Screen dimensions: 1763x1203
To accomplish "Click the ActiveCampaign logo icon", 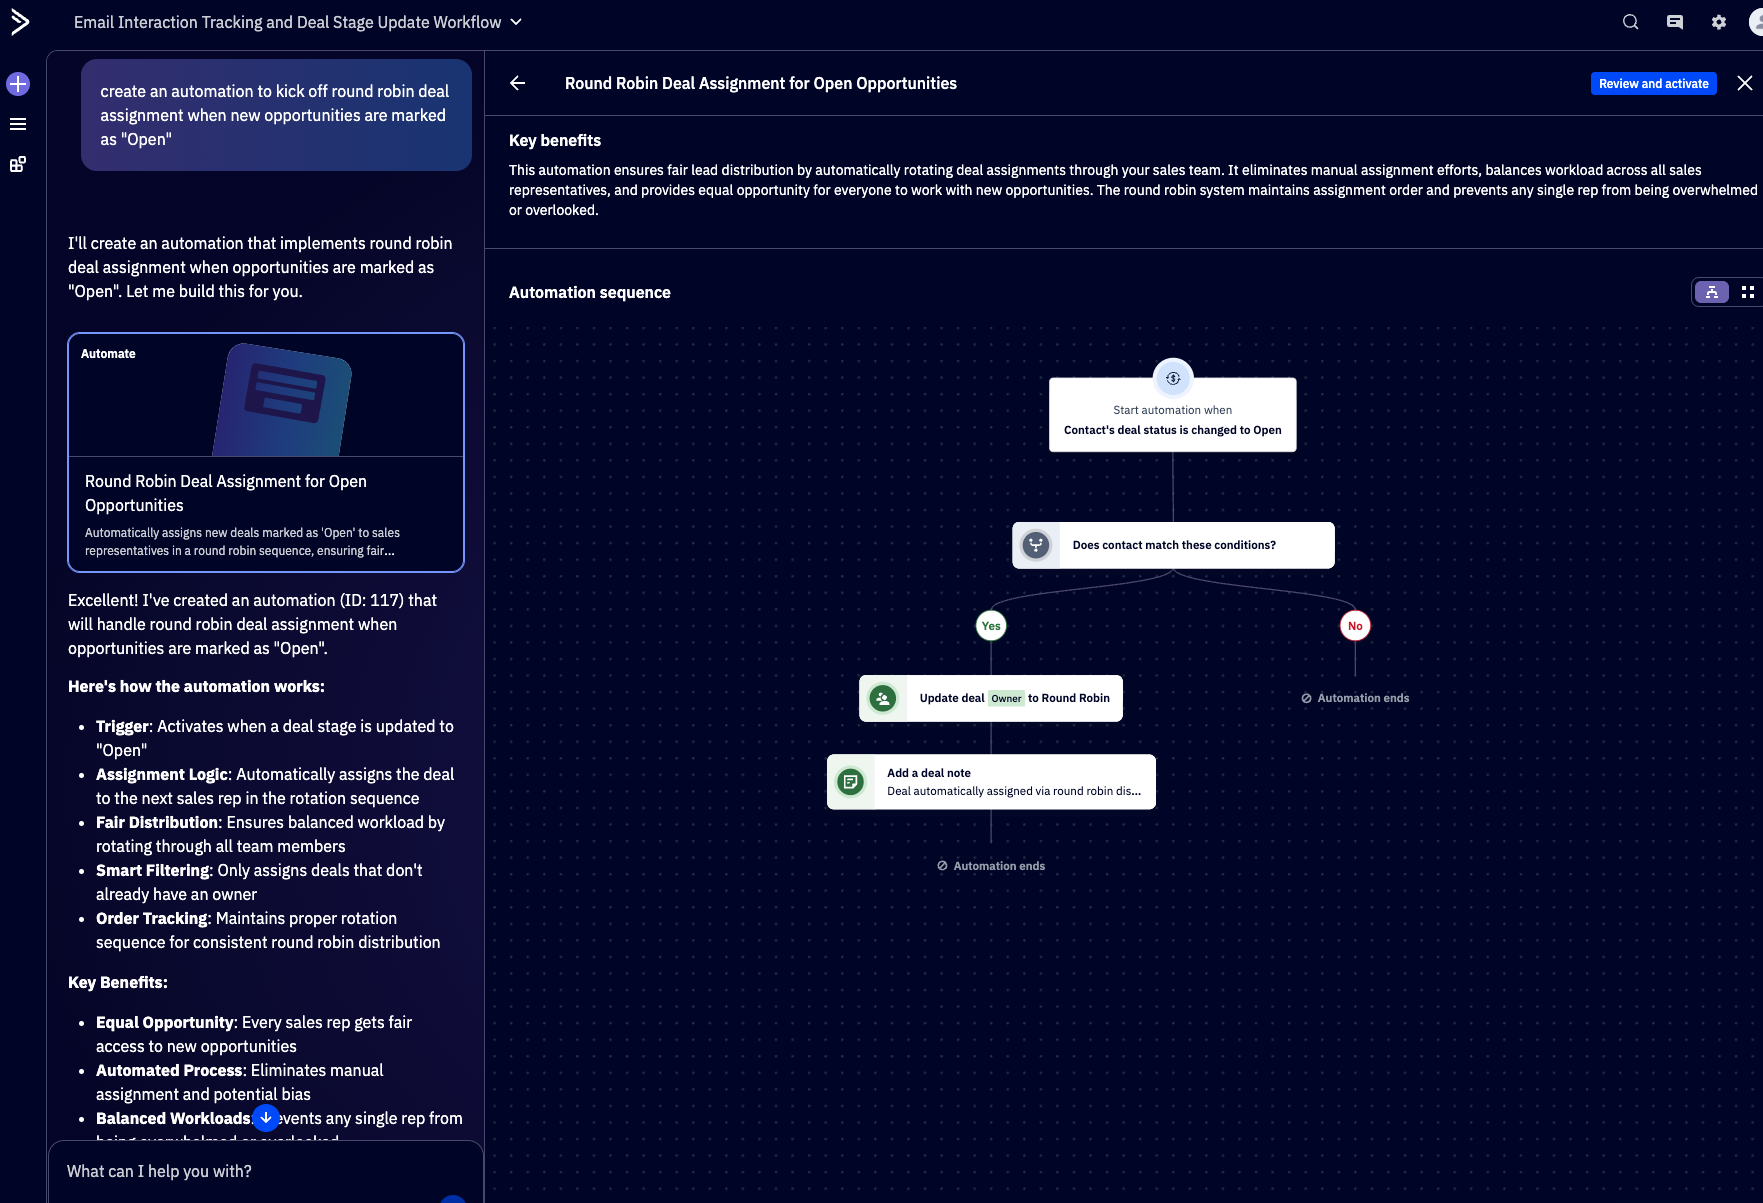I will coord(20,22).
